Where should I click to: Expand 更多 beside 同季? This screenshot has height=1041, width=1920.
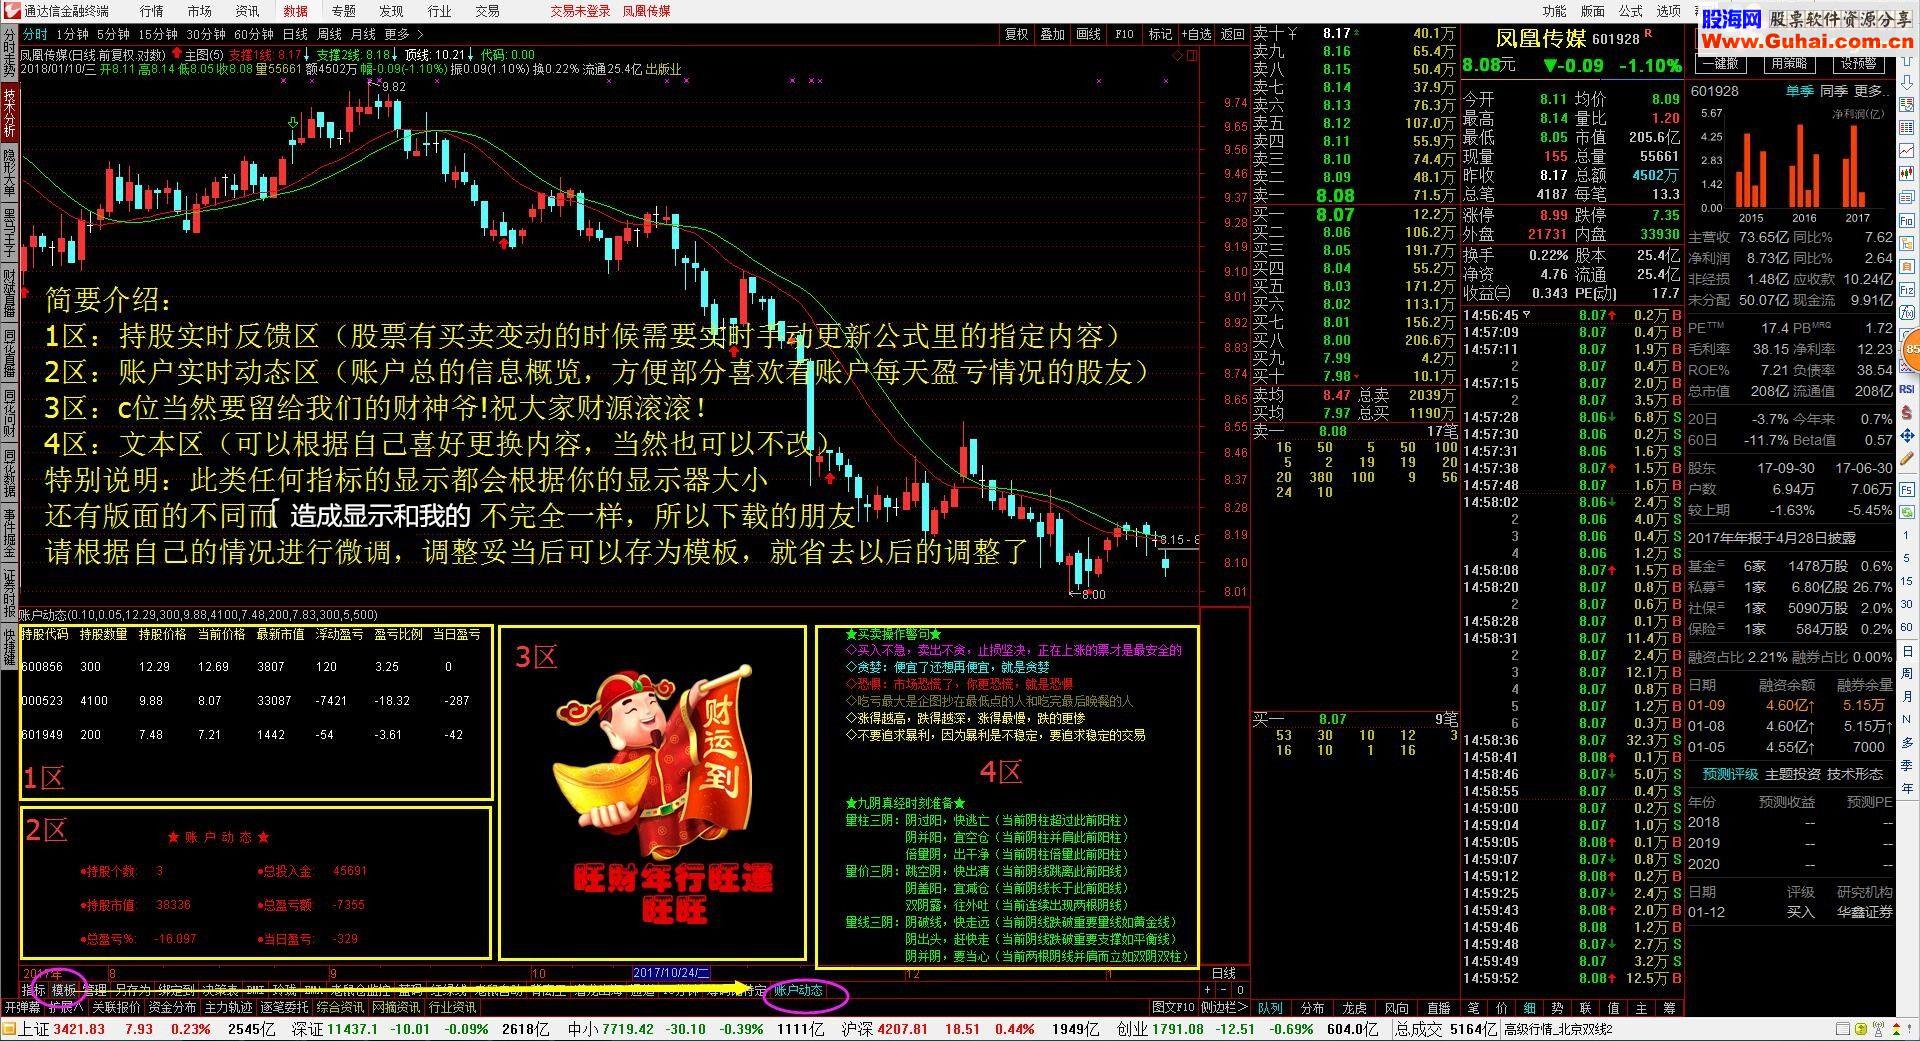(x=1871, y=91)
